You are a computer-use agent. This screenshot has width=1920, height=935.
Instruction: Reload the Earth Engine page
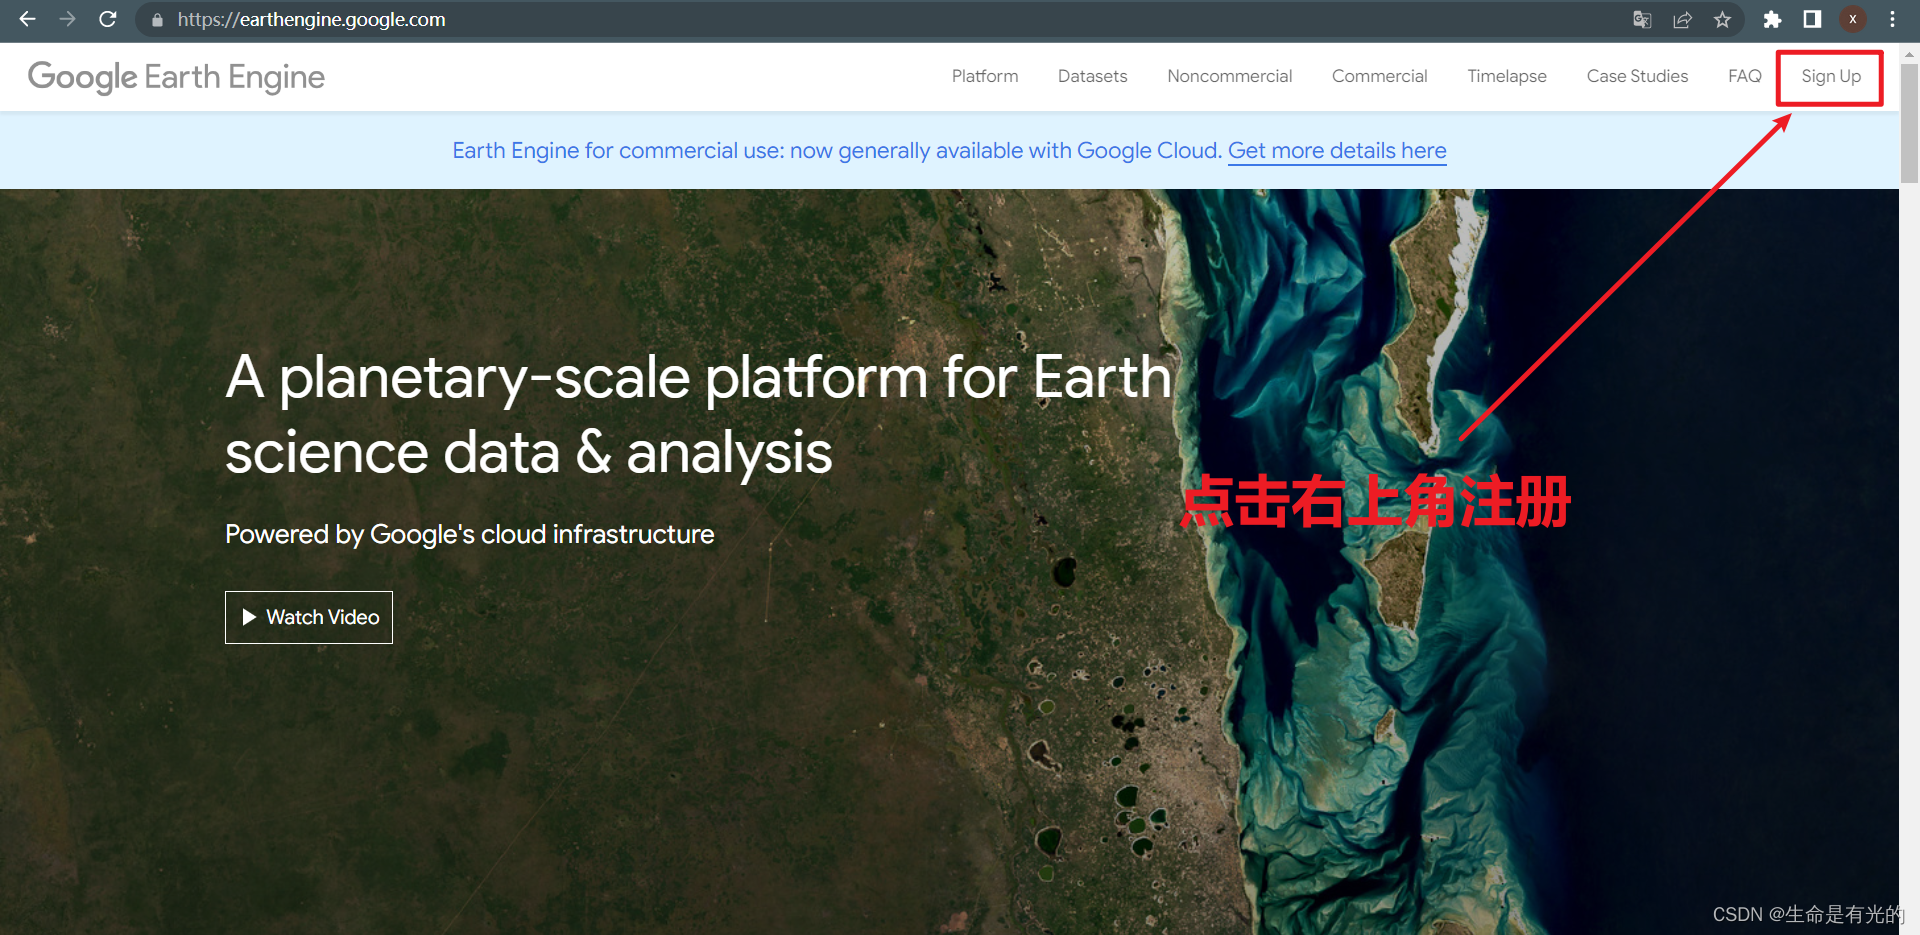(108, 19)
